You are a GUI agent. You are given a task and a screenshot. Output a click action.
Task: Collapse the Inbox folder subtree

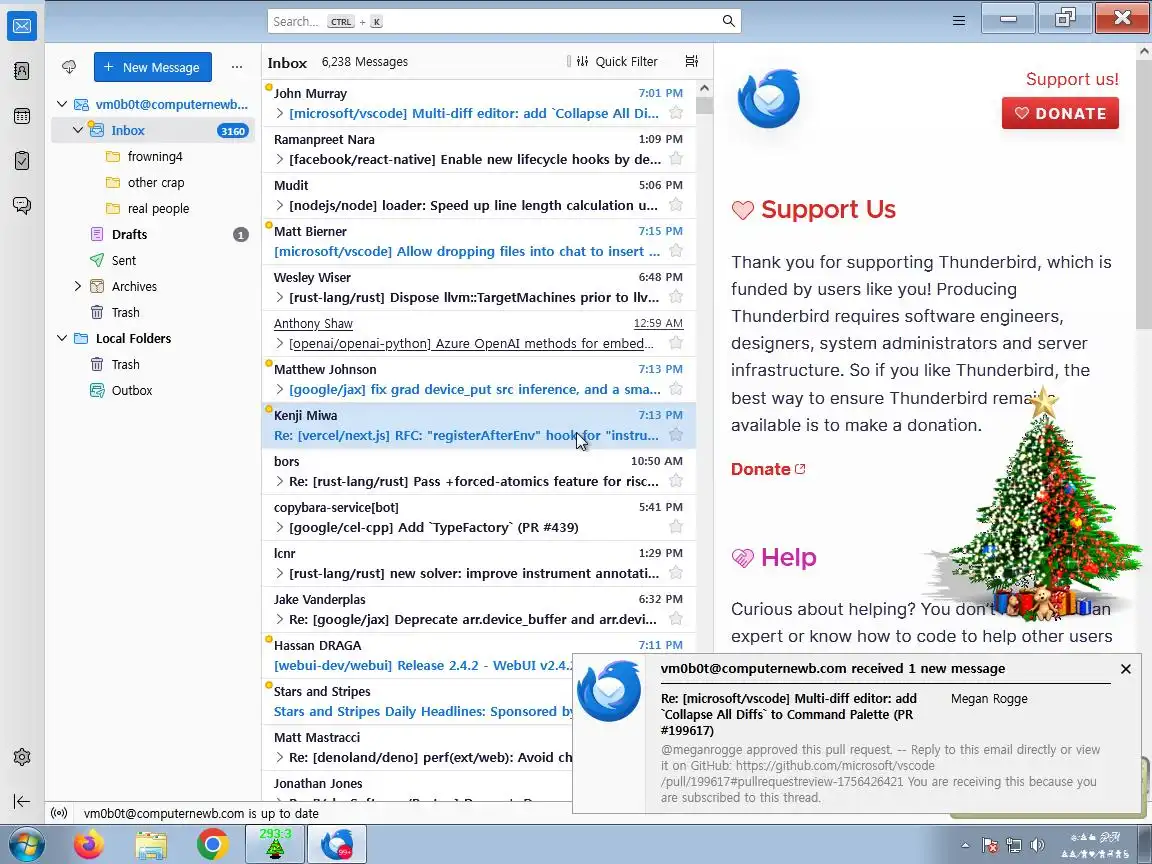pyautogui.click(x=78, y=130)
